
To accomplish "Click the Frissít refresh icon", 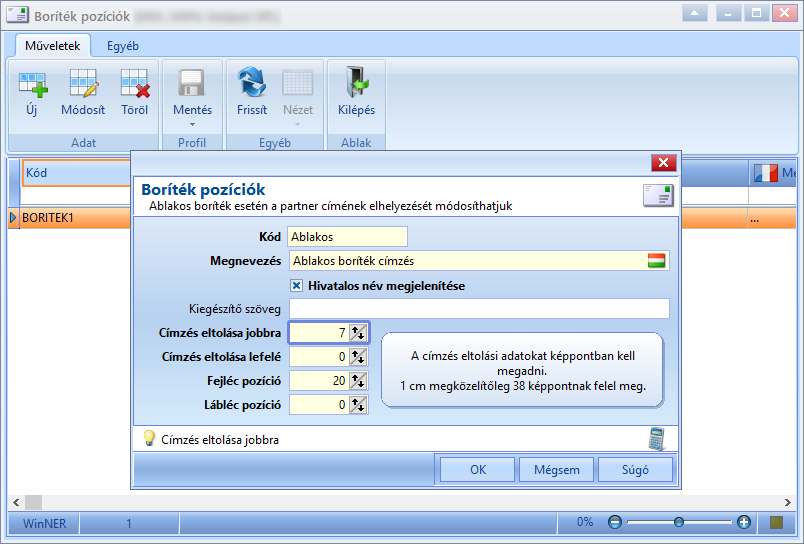I will point(252,83).
